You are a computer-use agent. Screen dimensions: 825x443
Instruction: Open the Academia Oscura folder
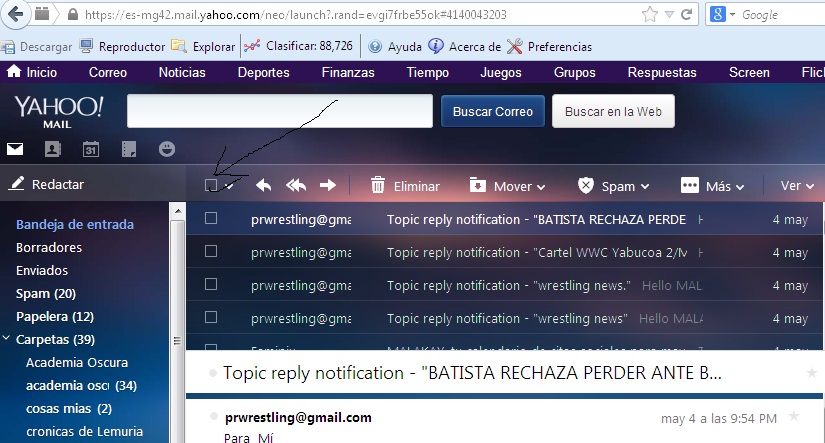77,363
